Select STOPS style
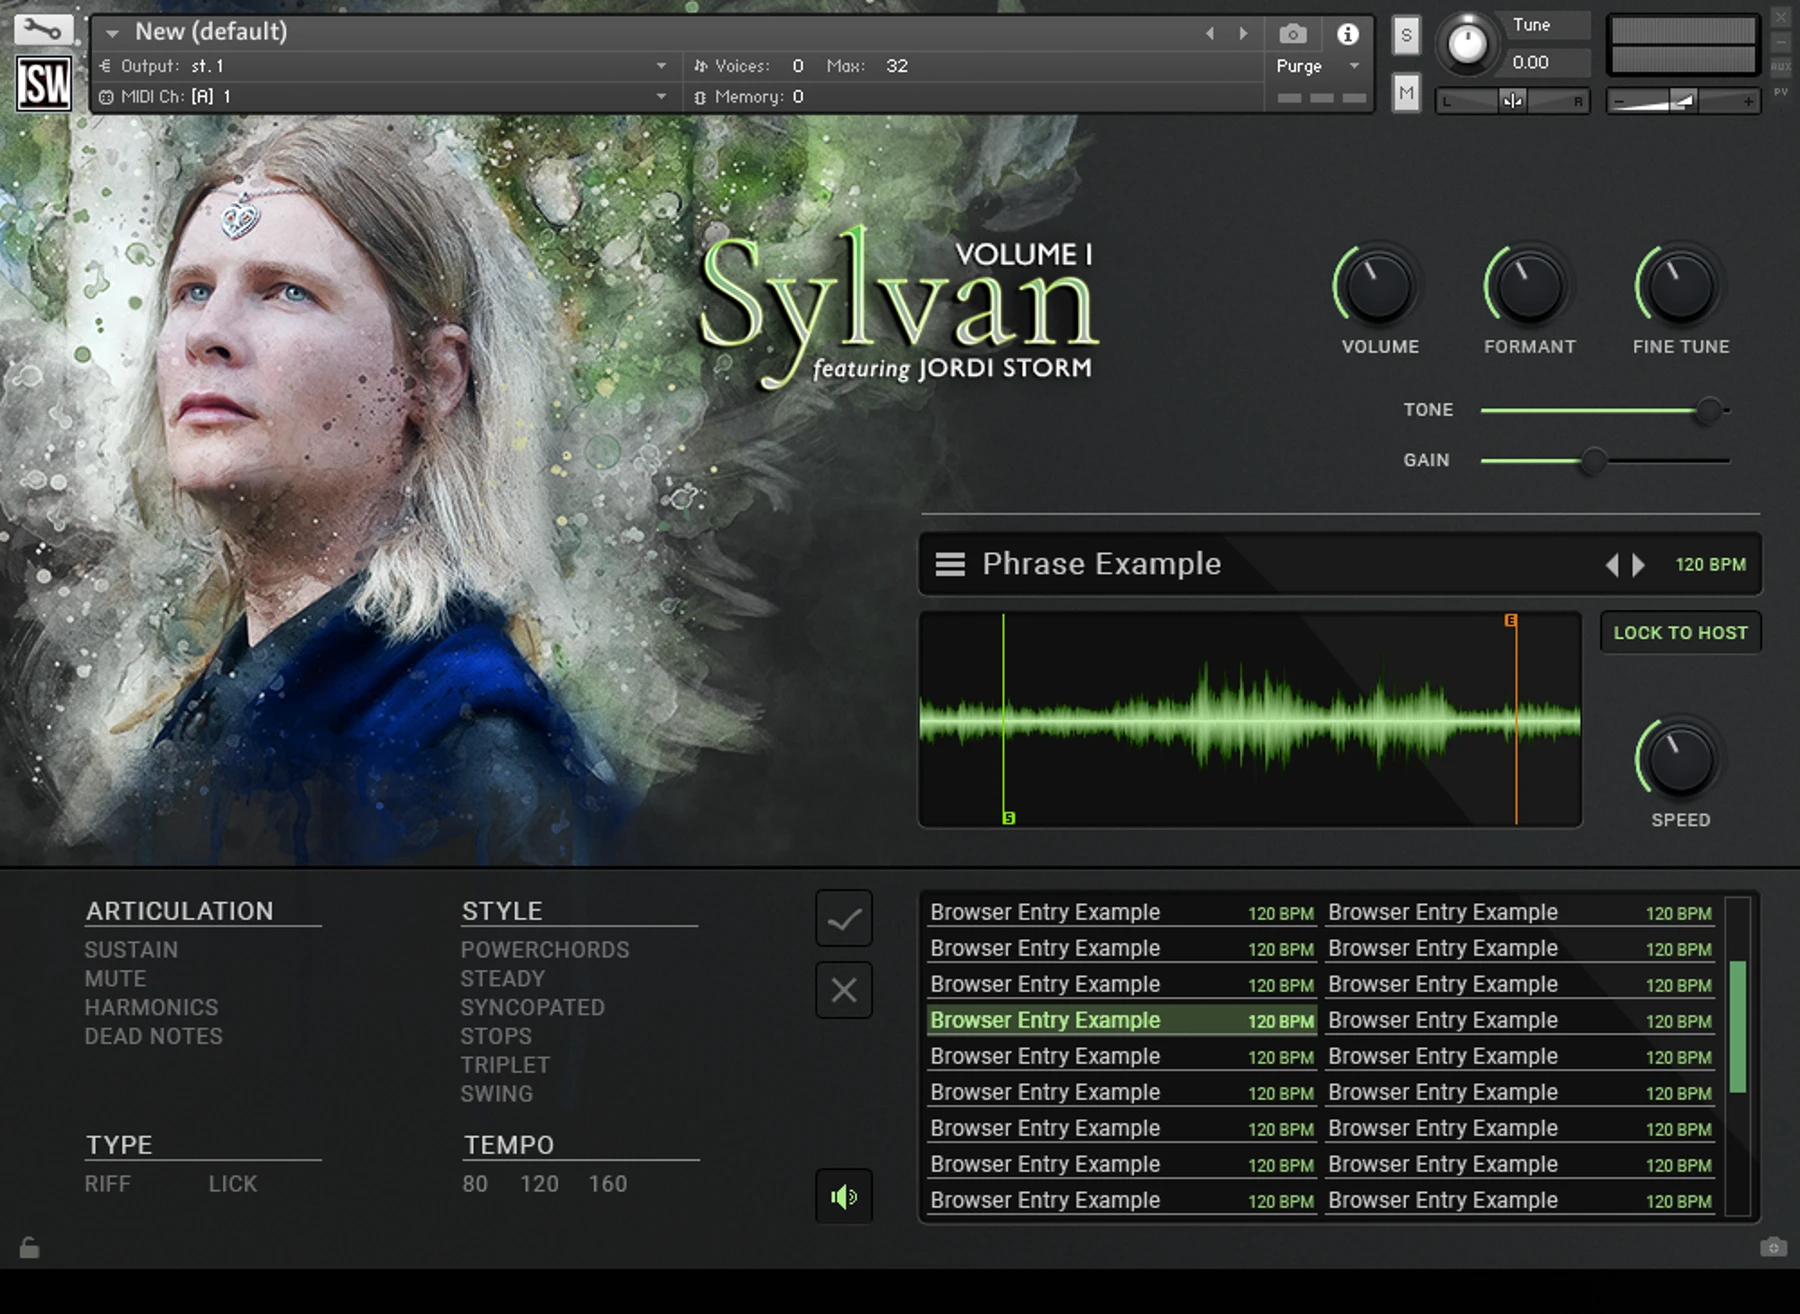This screenshot has height=1314, width=1800. coord(496,1037)
